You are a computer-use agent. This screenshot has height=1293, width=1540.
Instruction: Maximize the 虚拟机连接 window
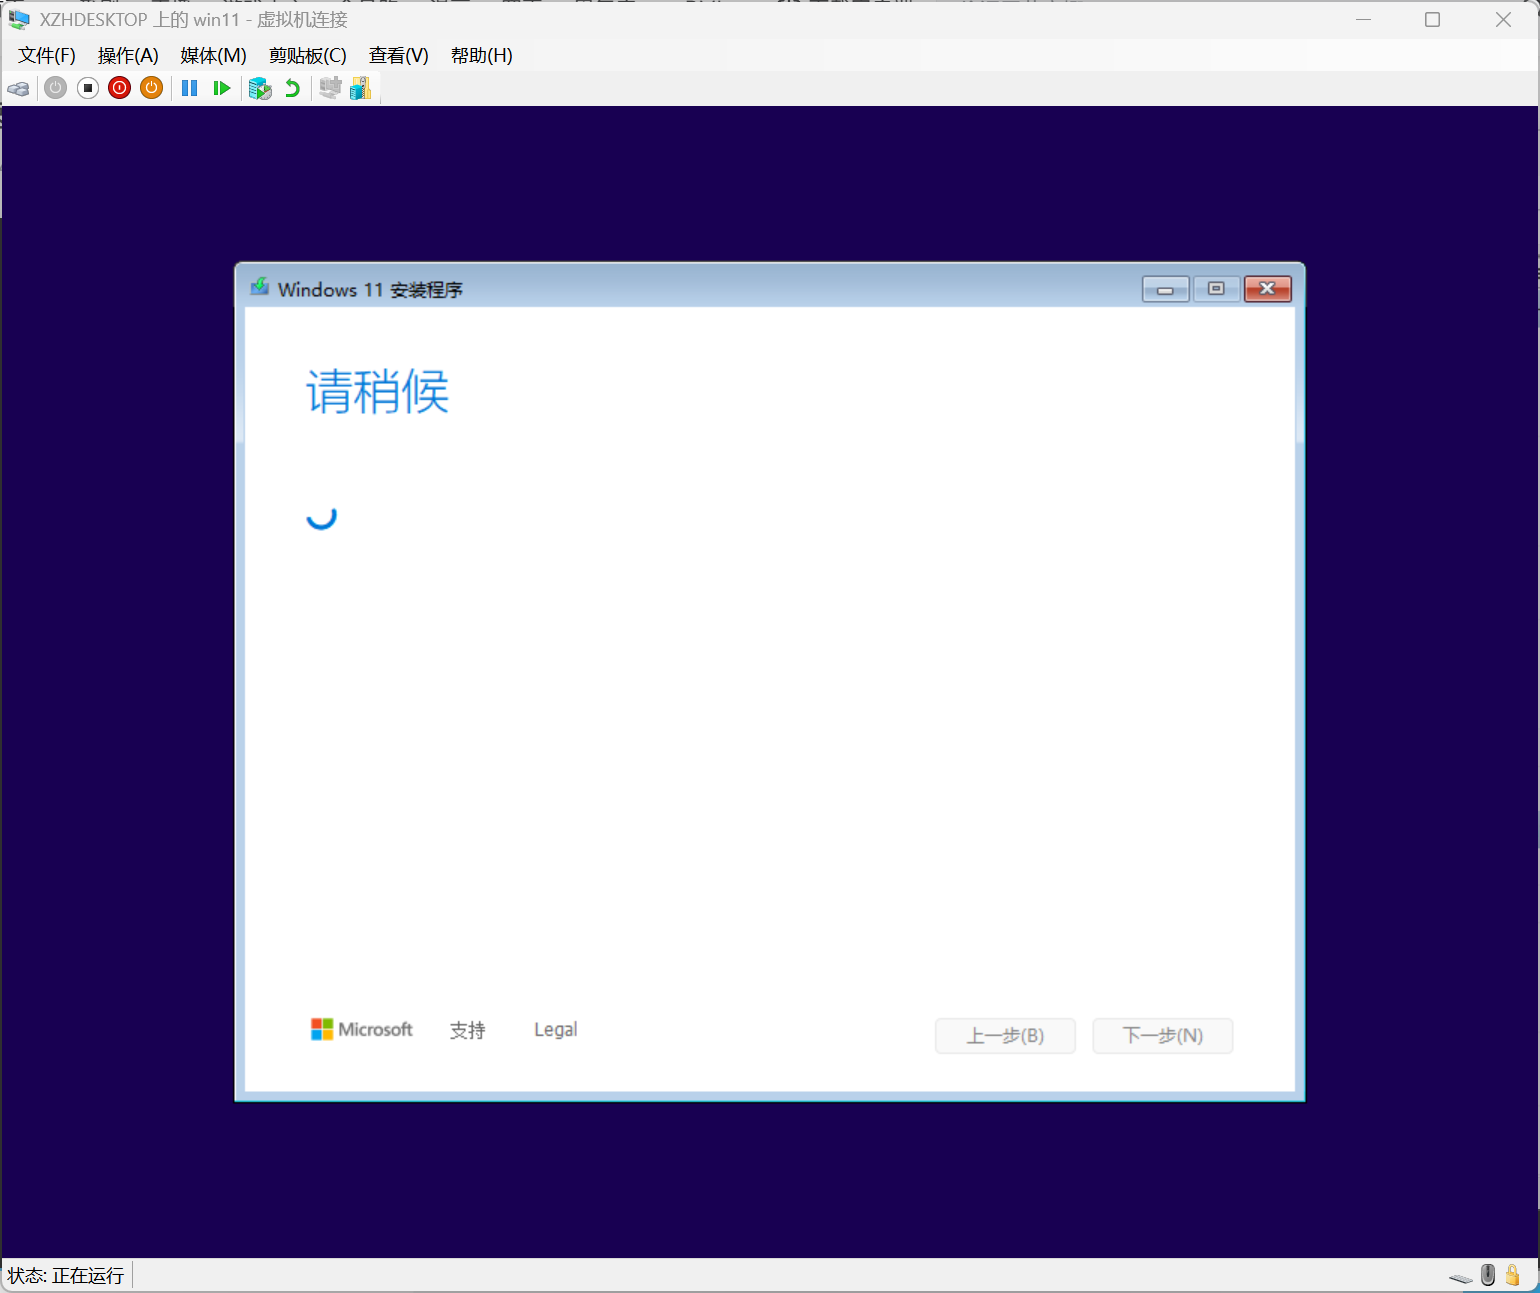[x=1433, y=20]
